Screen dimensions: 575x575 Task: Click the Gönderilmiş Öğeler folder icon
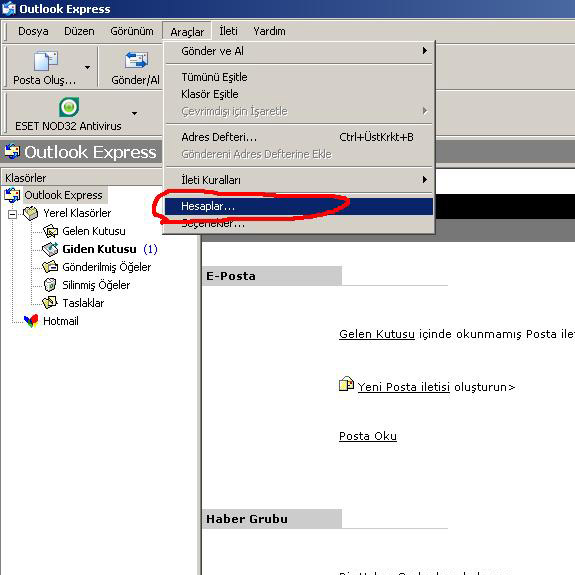coord(50,267)
